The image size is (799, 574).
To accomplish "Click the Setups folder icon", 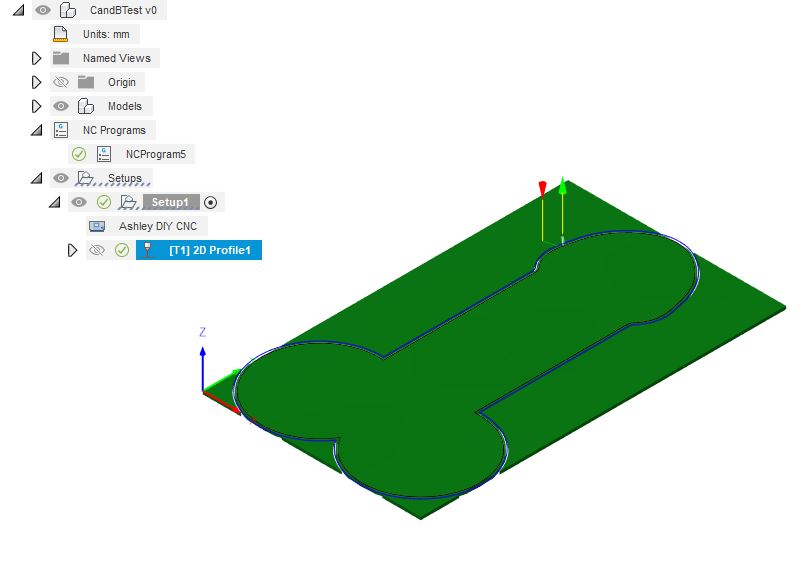I will [85, 178].
